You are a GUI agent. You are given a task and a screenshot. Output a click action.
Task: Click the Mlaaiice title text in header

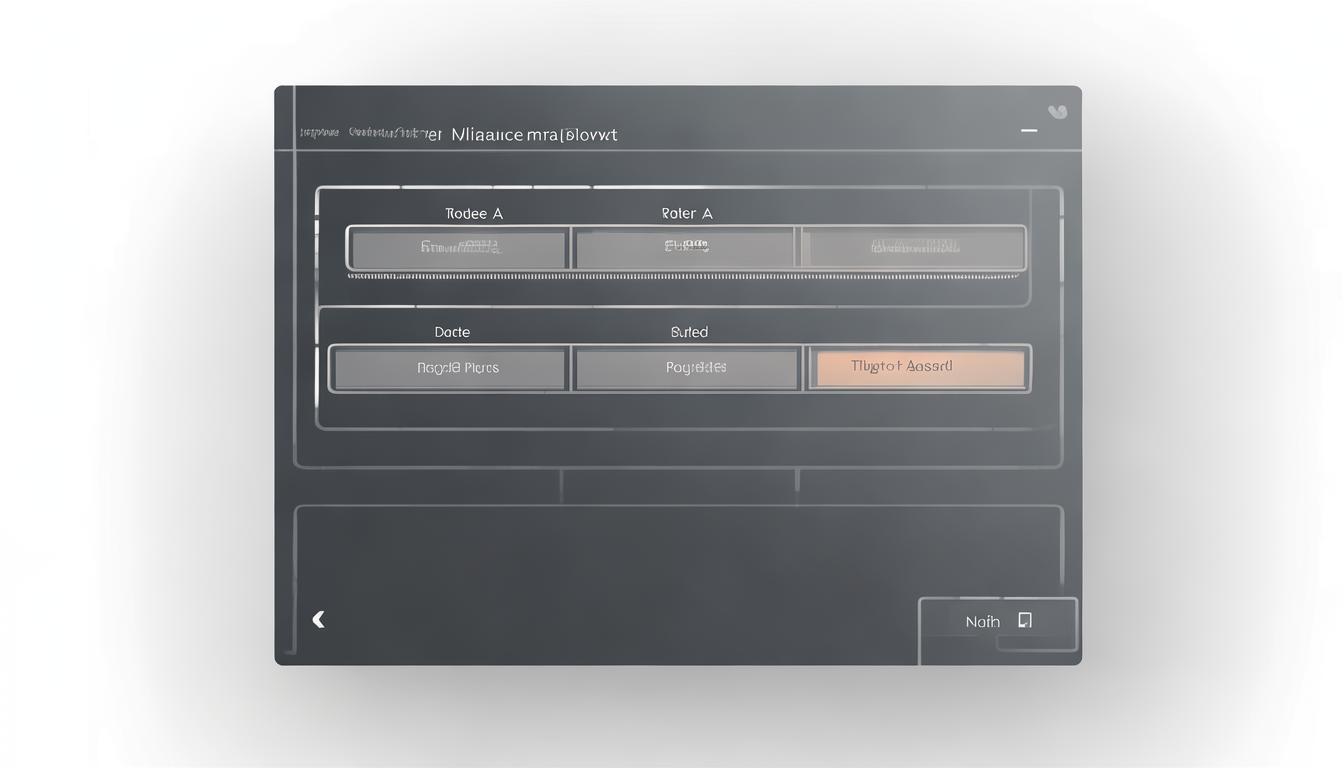click(x=534, y=134)
